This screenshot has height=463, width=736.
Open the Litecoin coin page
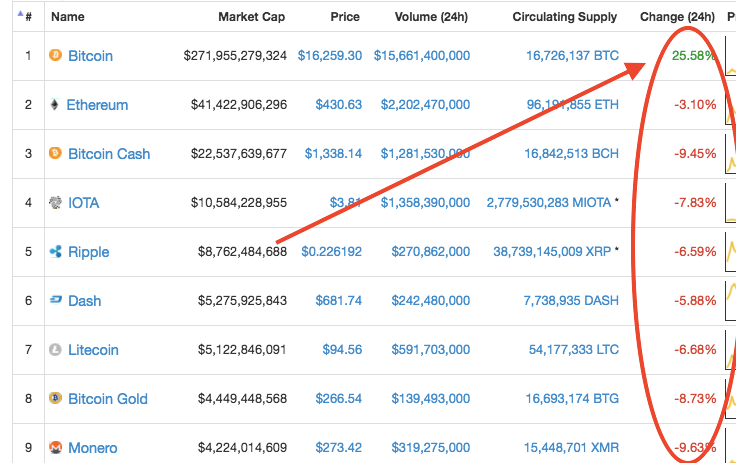[93, 350]
